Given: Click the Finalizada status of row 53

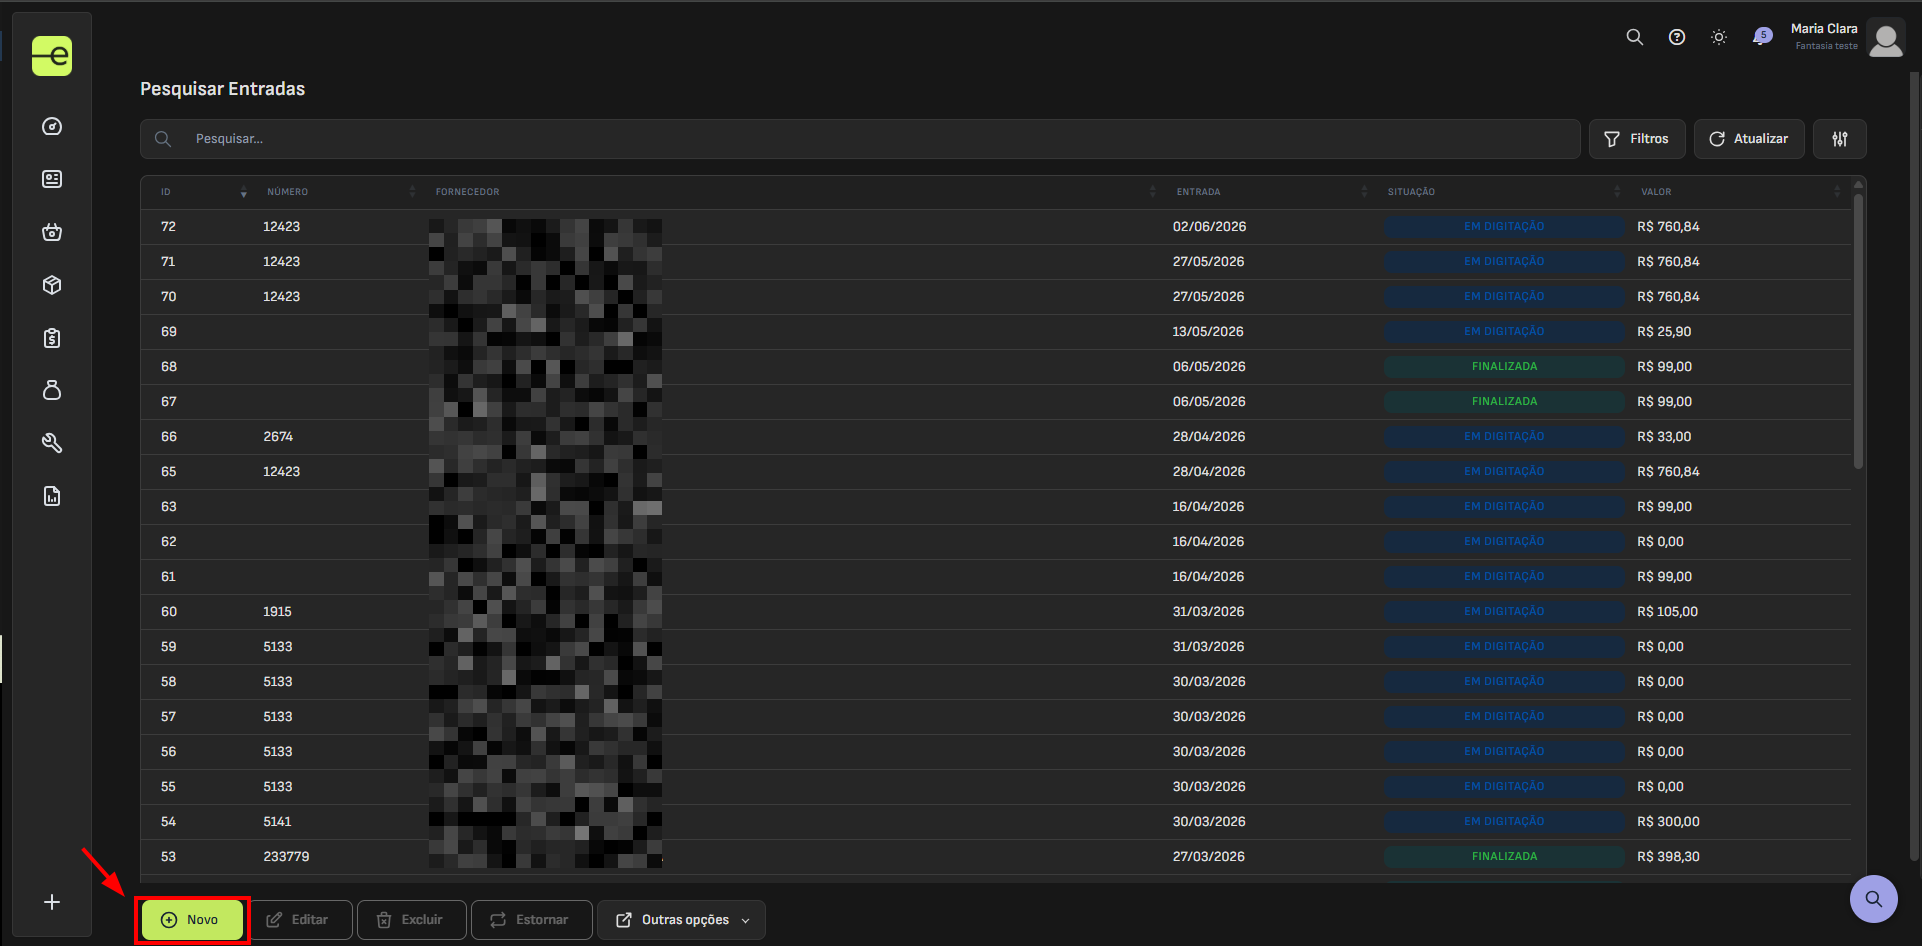Looking at the screenshot, I should coord(1504,857).
